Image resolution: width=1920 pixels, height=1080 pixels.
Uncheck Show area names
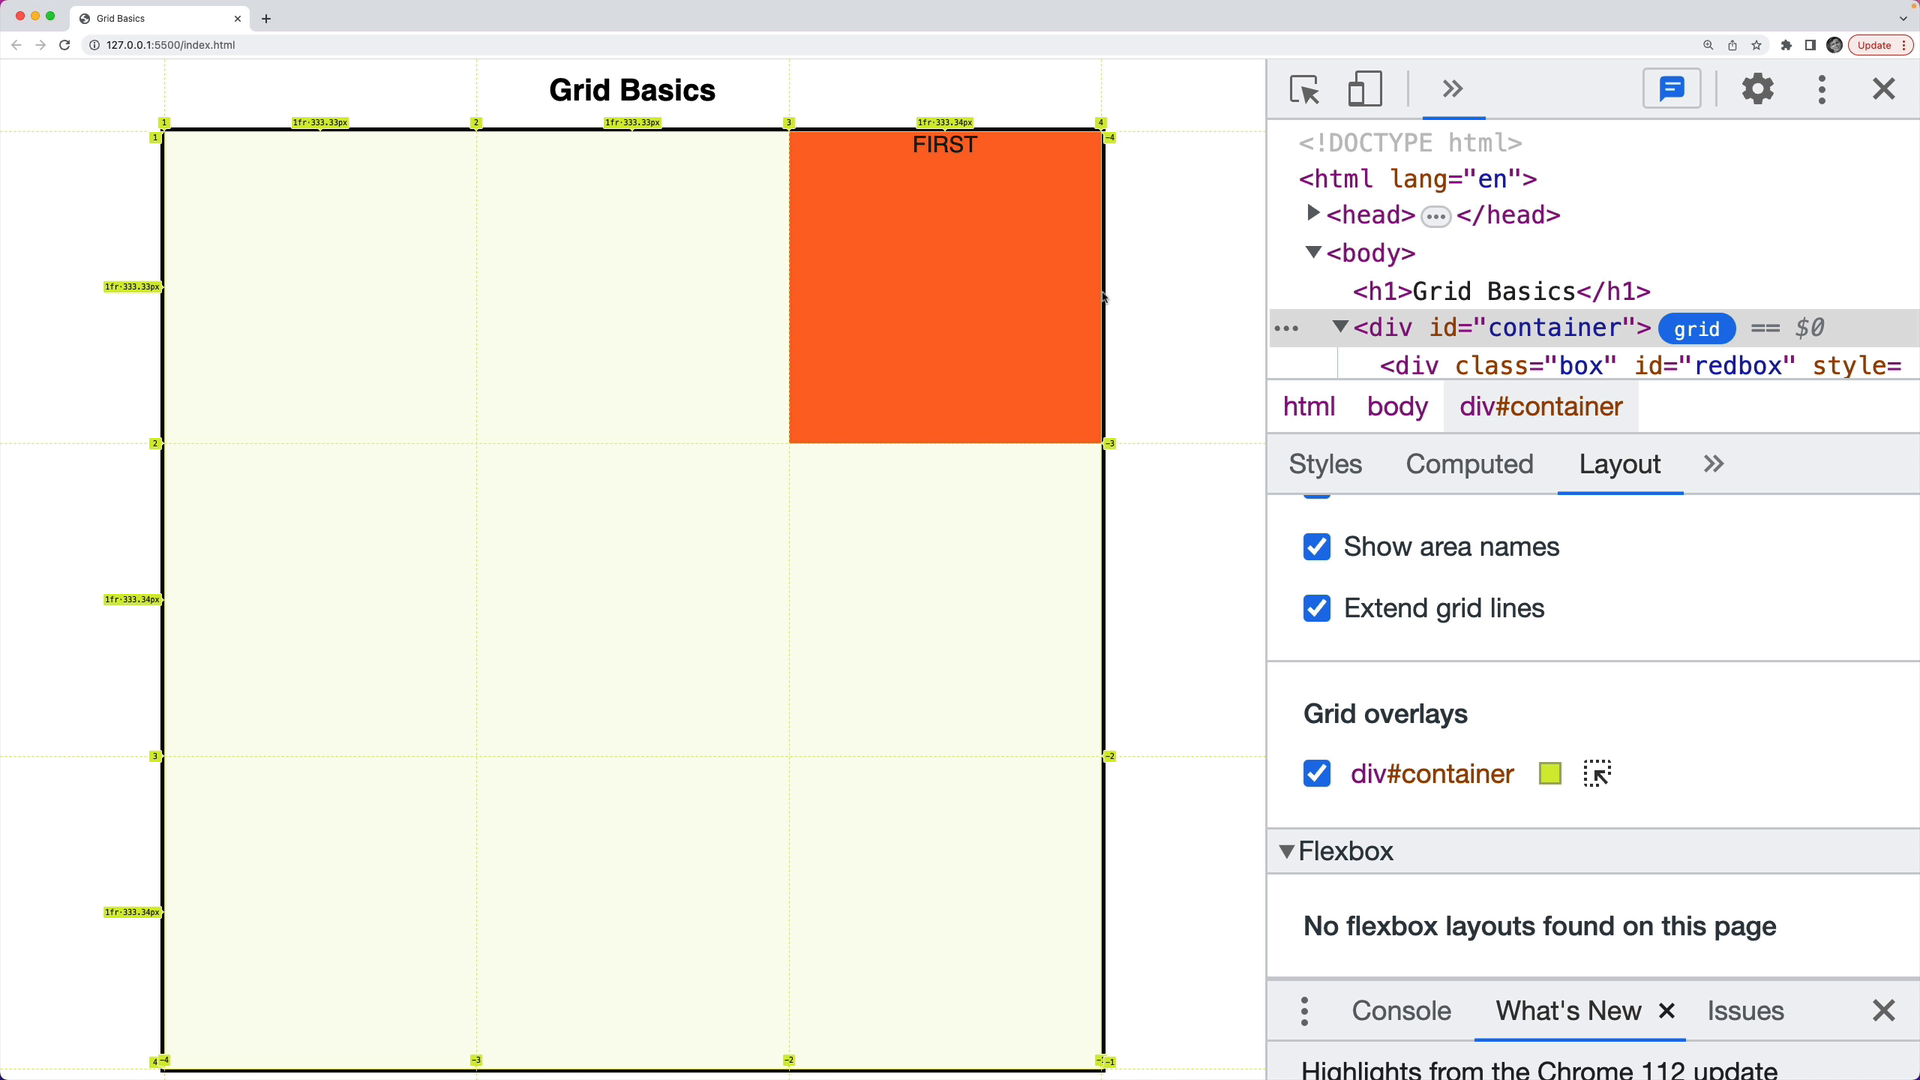(1317, 547)
